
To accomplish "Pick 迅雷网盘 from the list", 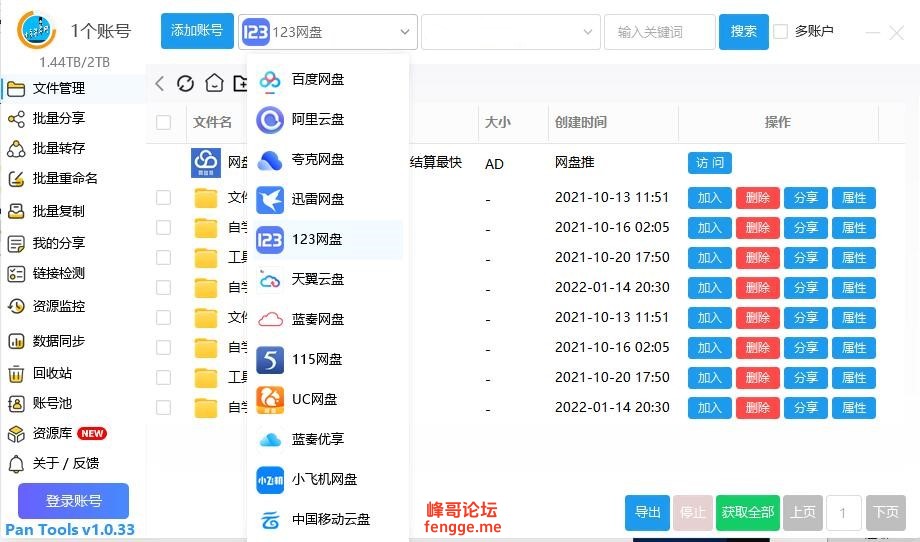I will click(x=327, y=199).
